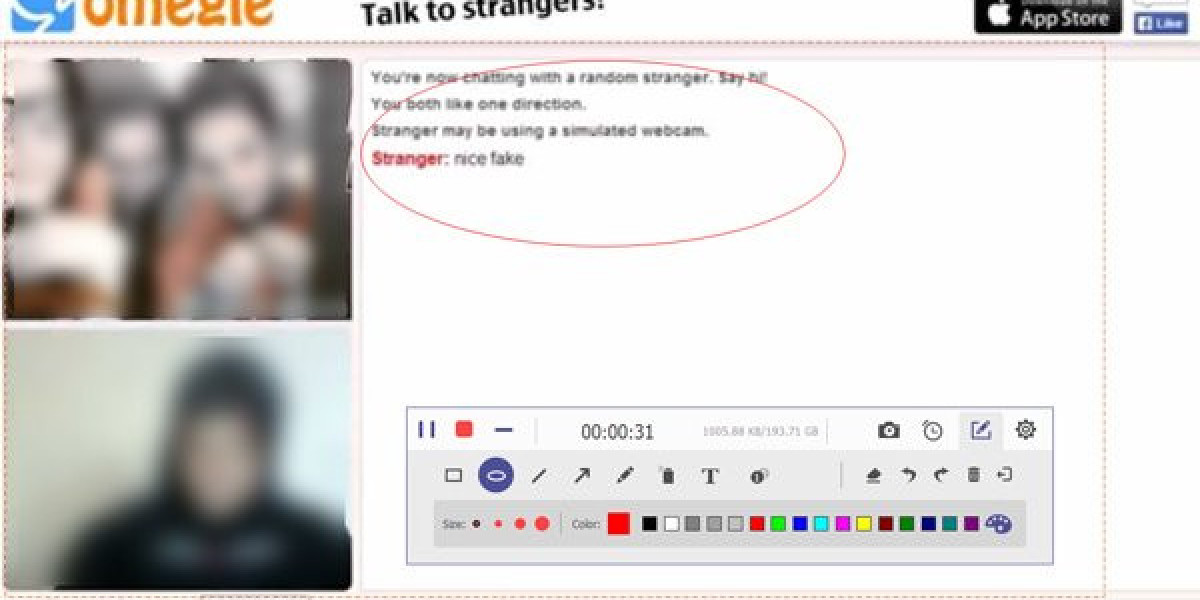Pick the black color swatch
The image size is (1200, 600).
coord(650,523)
